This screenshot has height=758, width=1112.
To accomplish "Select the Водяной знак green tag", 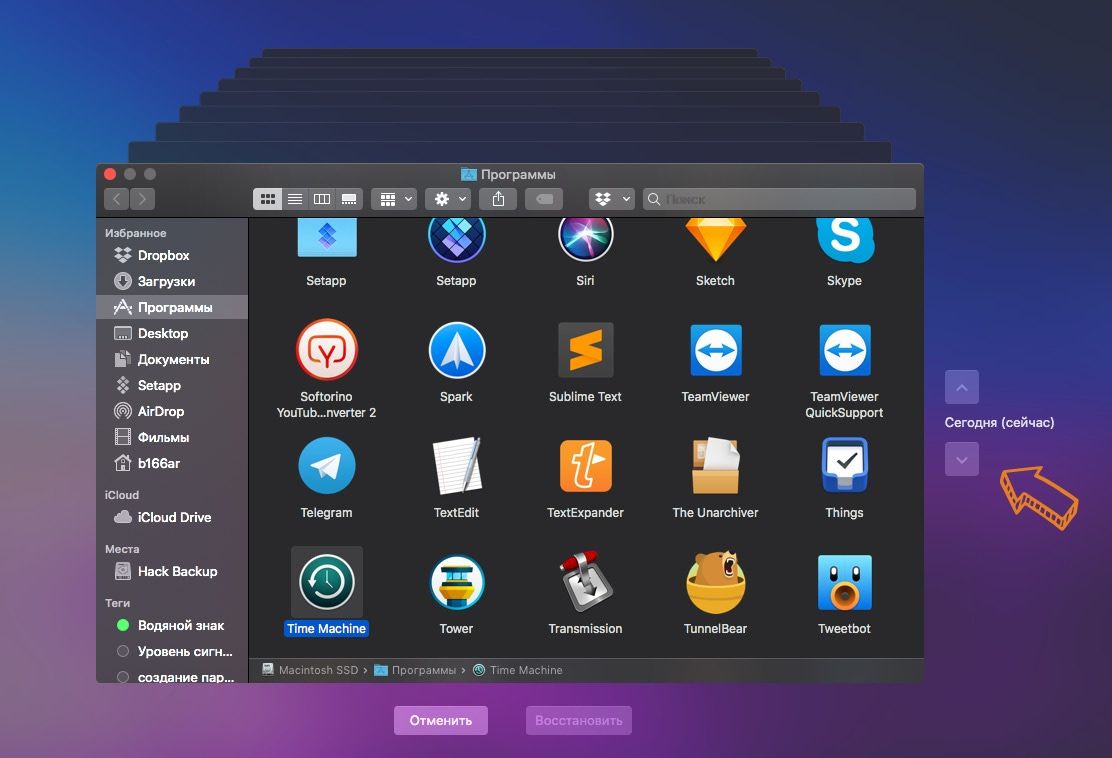I will [x=172, y=625].
